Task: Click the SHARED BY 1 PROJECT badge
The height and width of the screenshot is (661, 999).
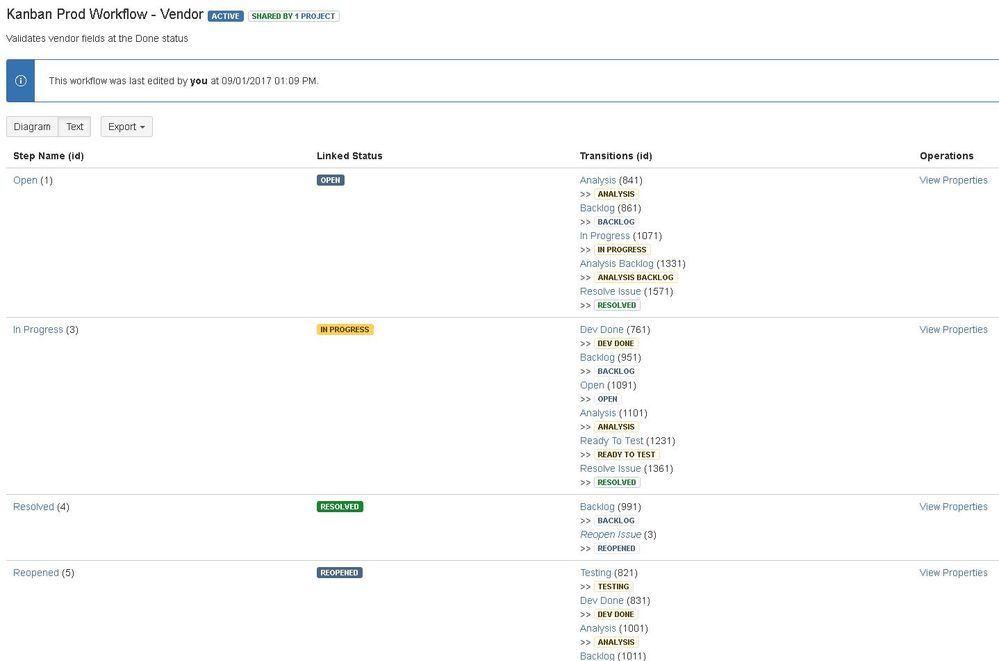Action: [x=294, y=16]
